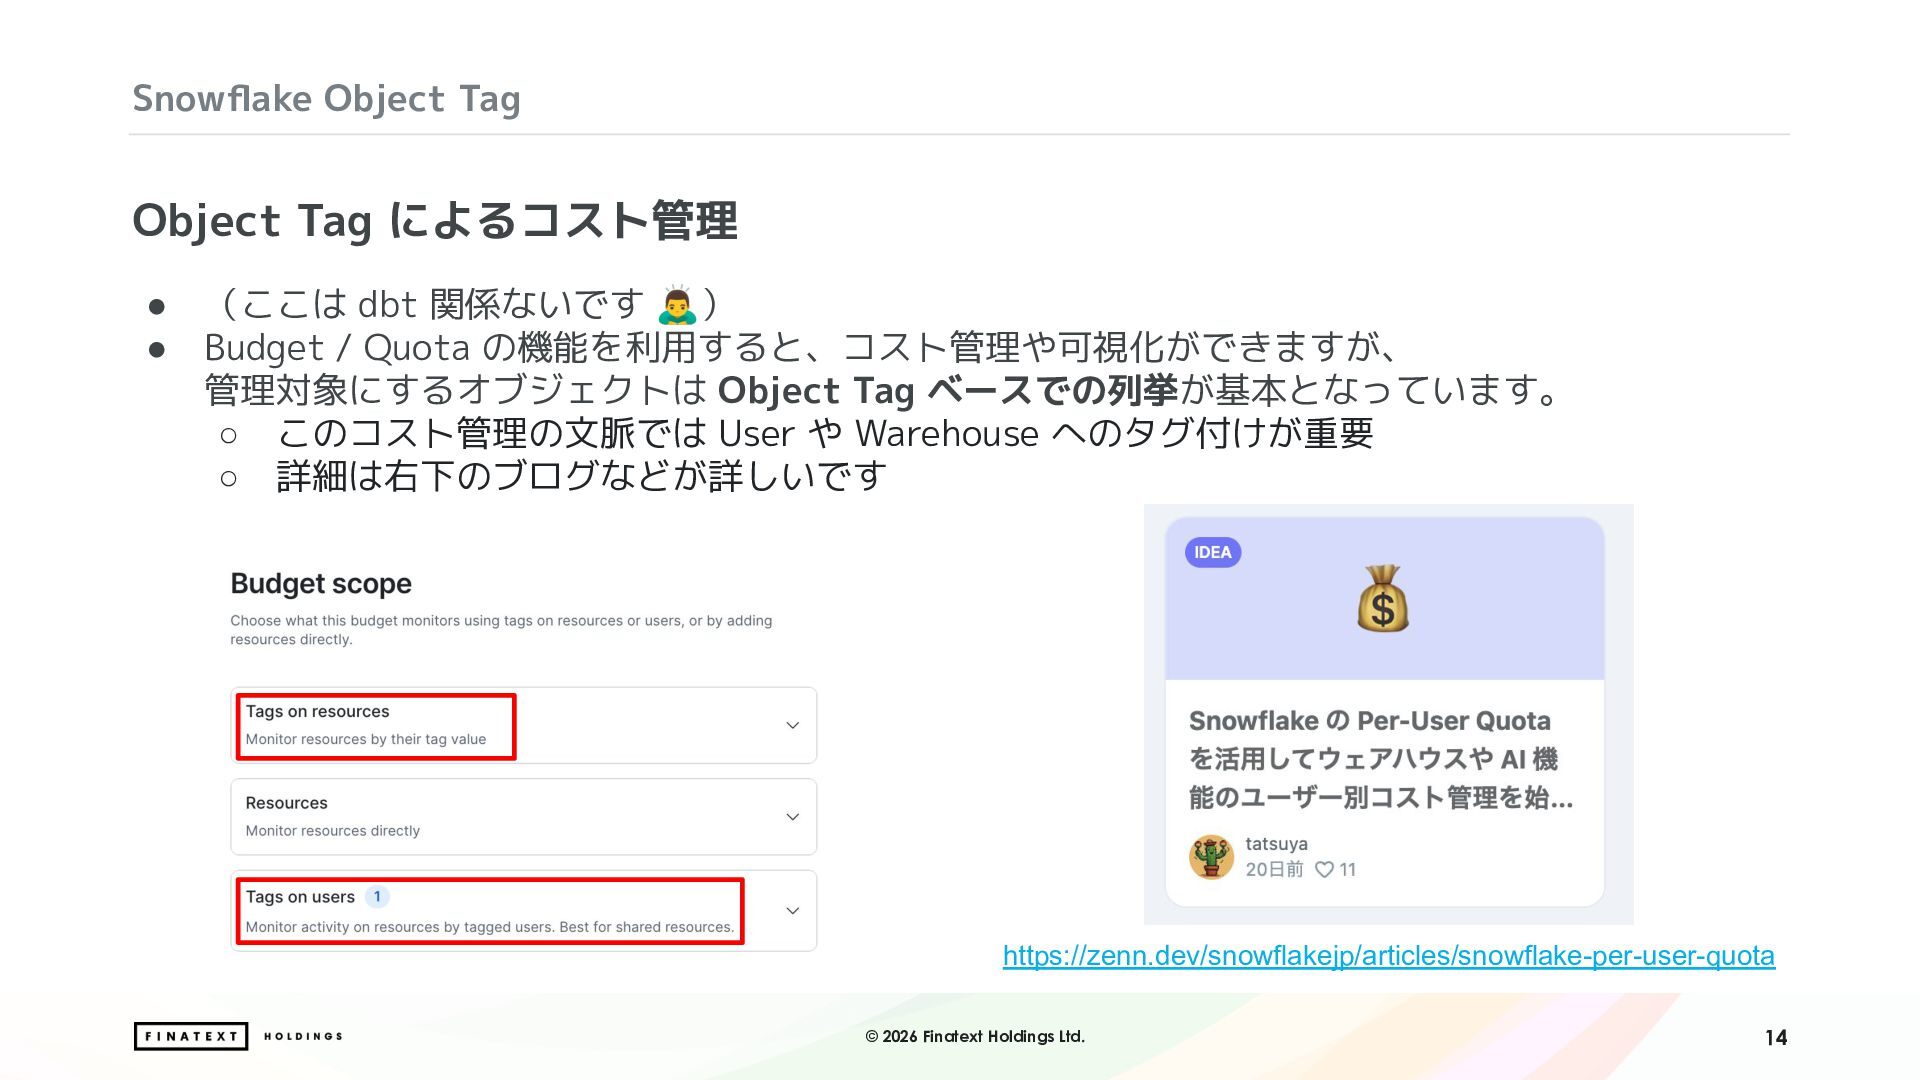The image size is (1920, 1080).
Task: Click 'Monitor resources by their tag value' text
Action: coord(366,739)
